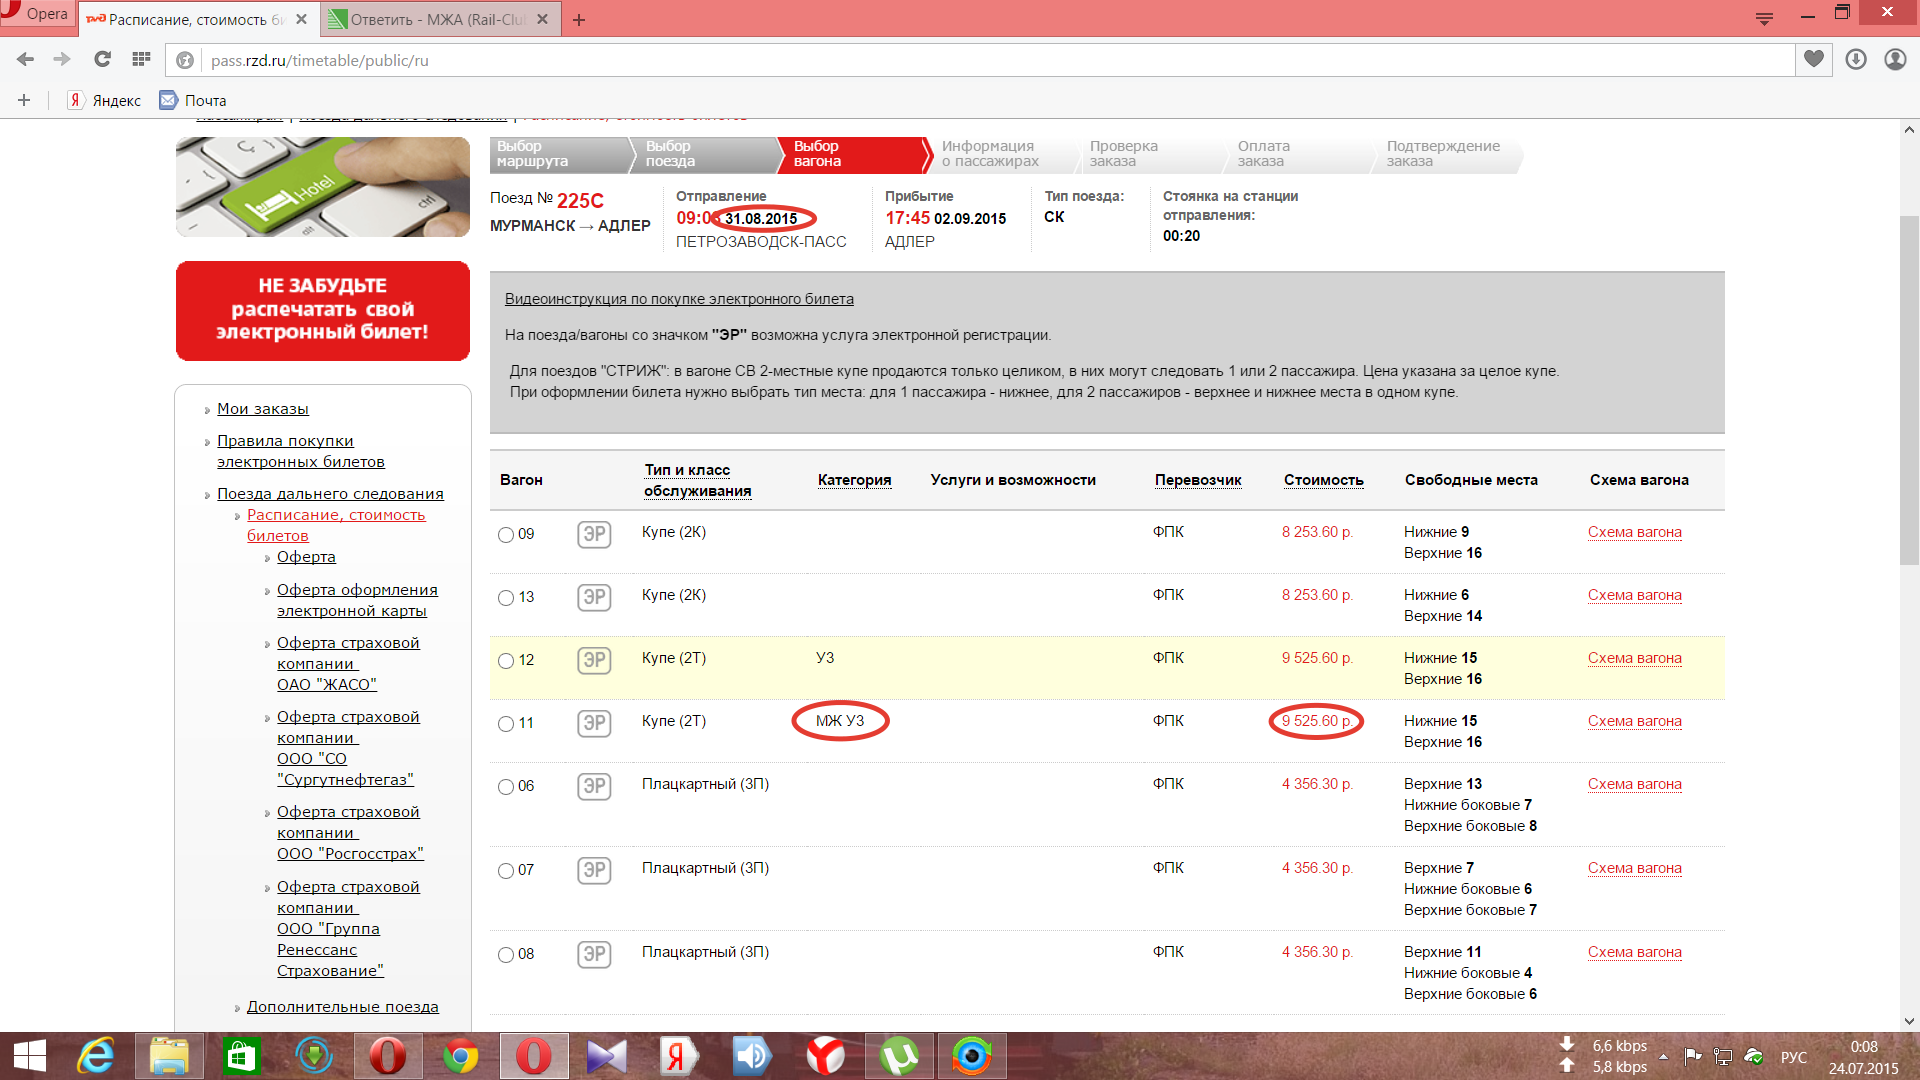
Task: Choose wagon 06 platzkart radio button
Action: 506,787
